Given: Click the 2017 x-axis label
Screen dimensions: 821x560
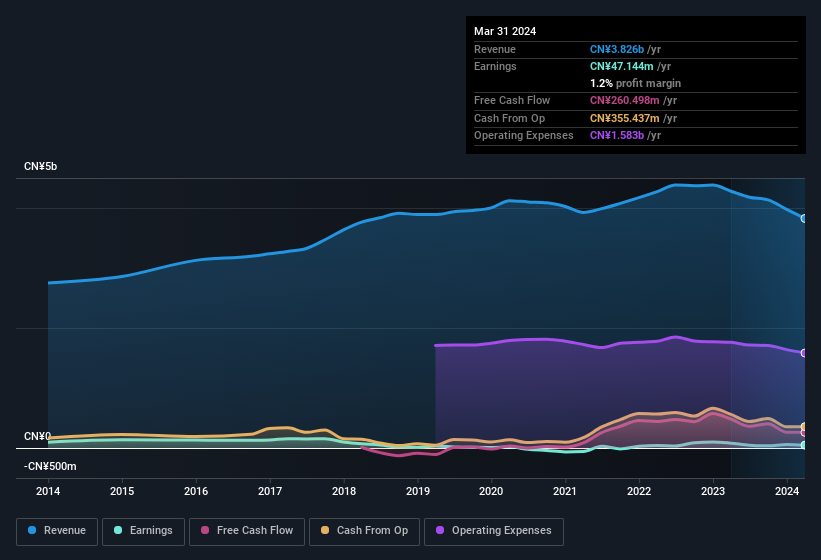Looking at the screenshot, I should [270, 491].
